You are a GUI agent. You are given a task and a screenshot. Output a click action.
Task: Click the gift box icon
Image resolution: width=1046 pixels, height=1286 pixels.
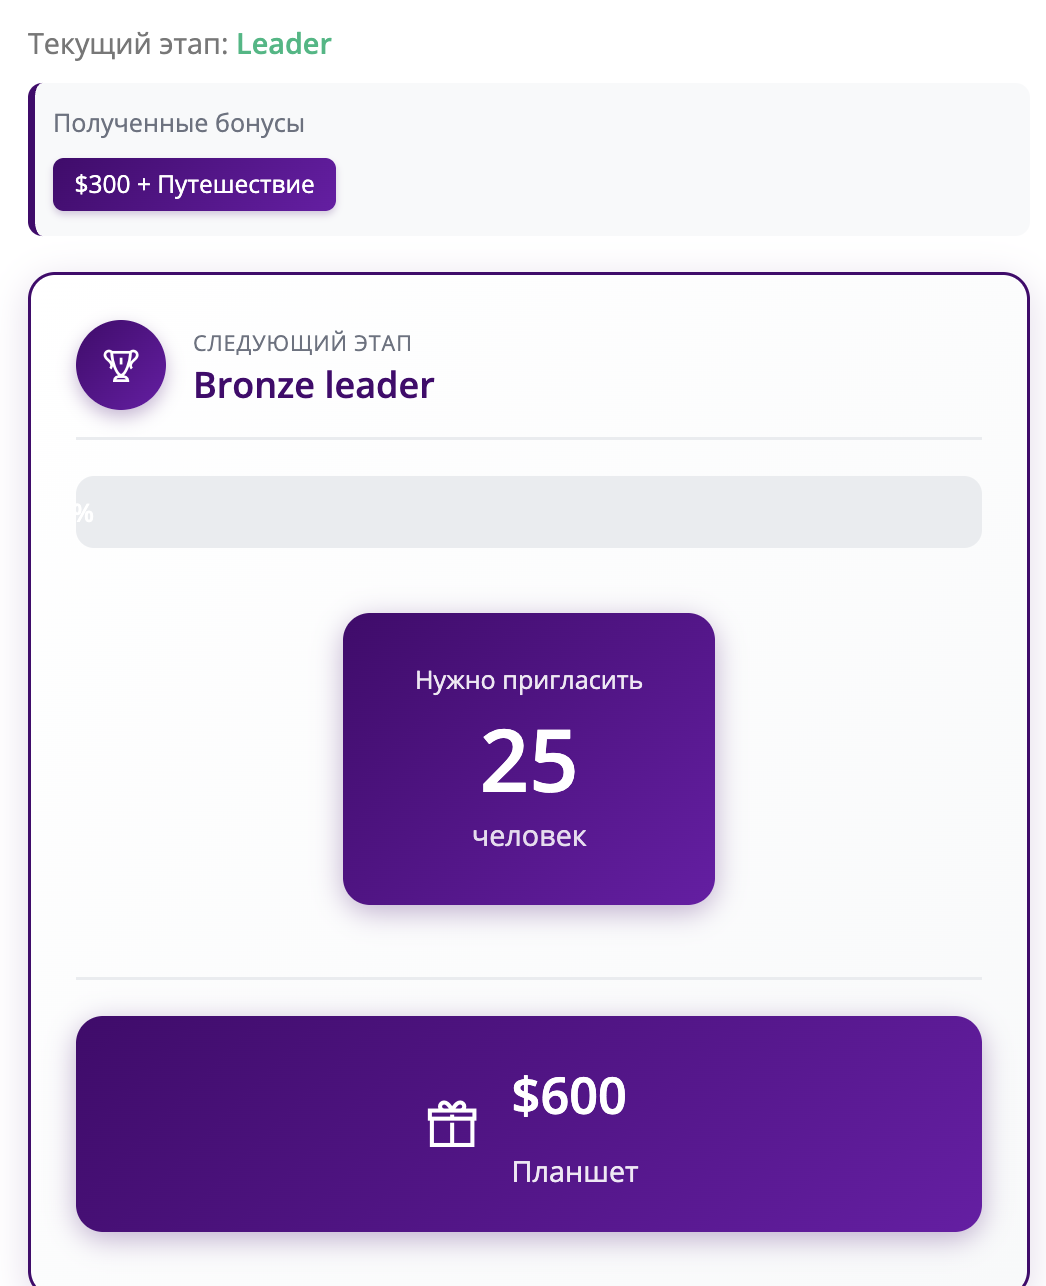pyautogui.click(x=452, y=1124)
